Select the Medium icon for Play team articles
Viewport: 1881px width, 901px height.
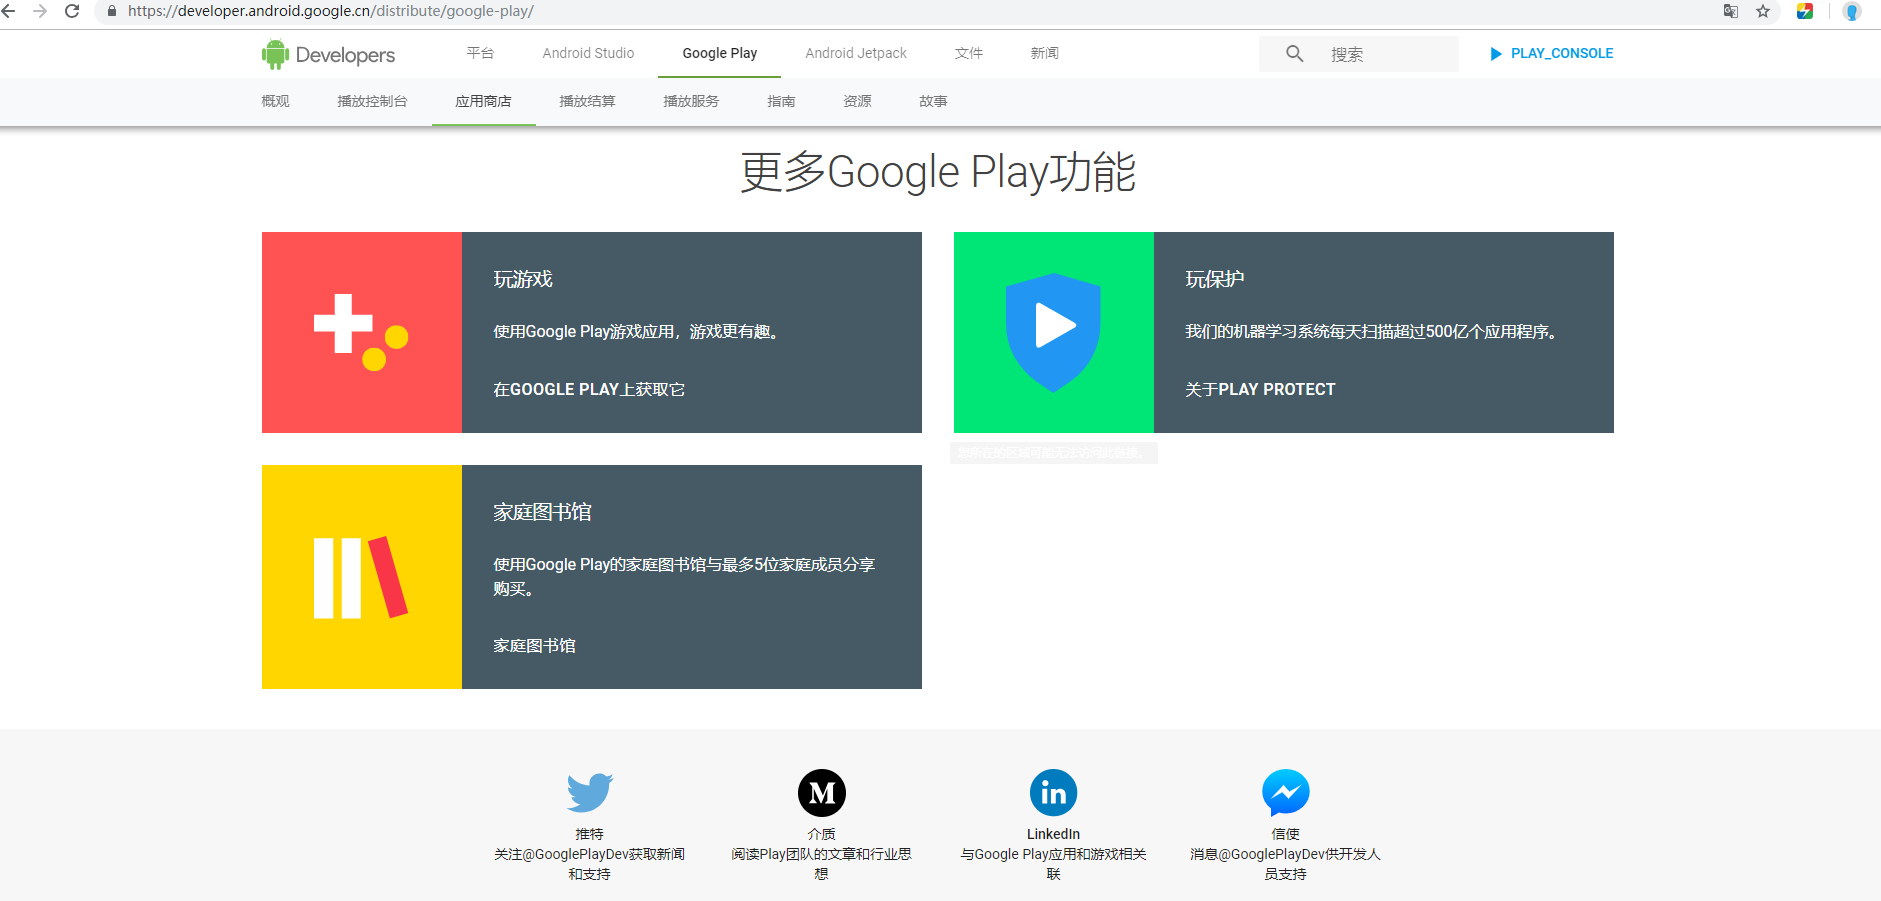pyautogui.click(x=821, y=791)
